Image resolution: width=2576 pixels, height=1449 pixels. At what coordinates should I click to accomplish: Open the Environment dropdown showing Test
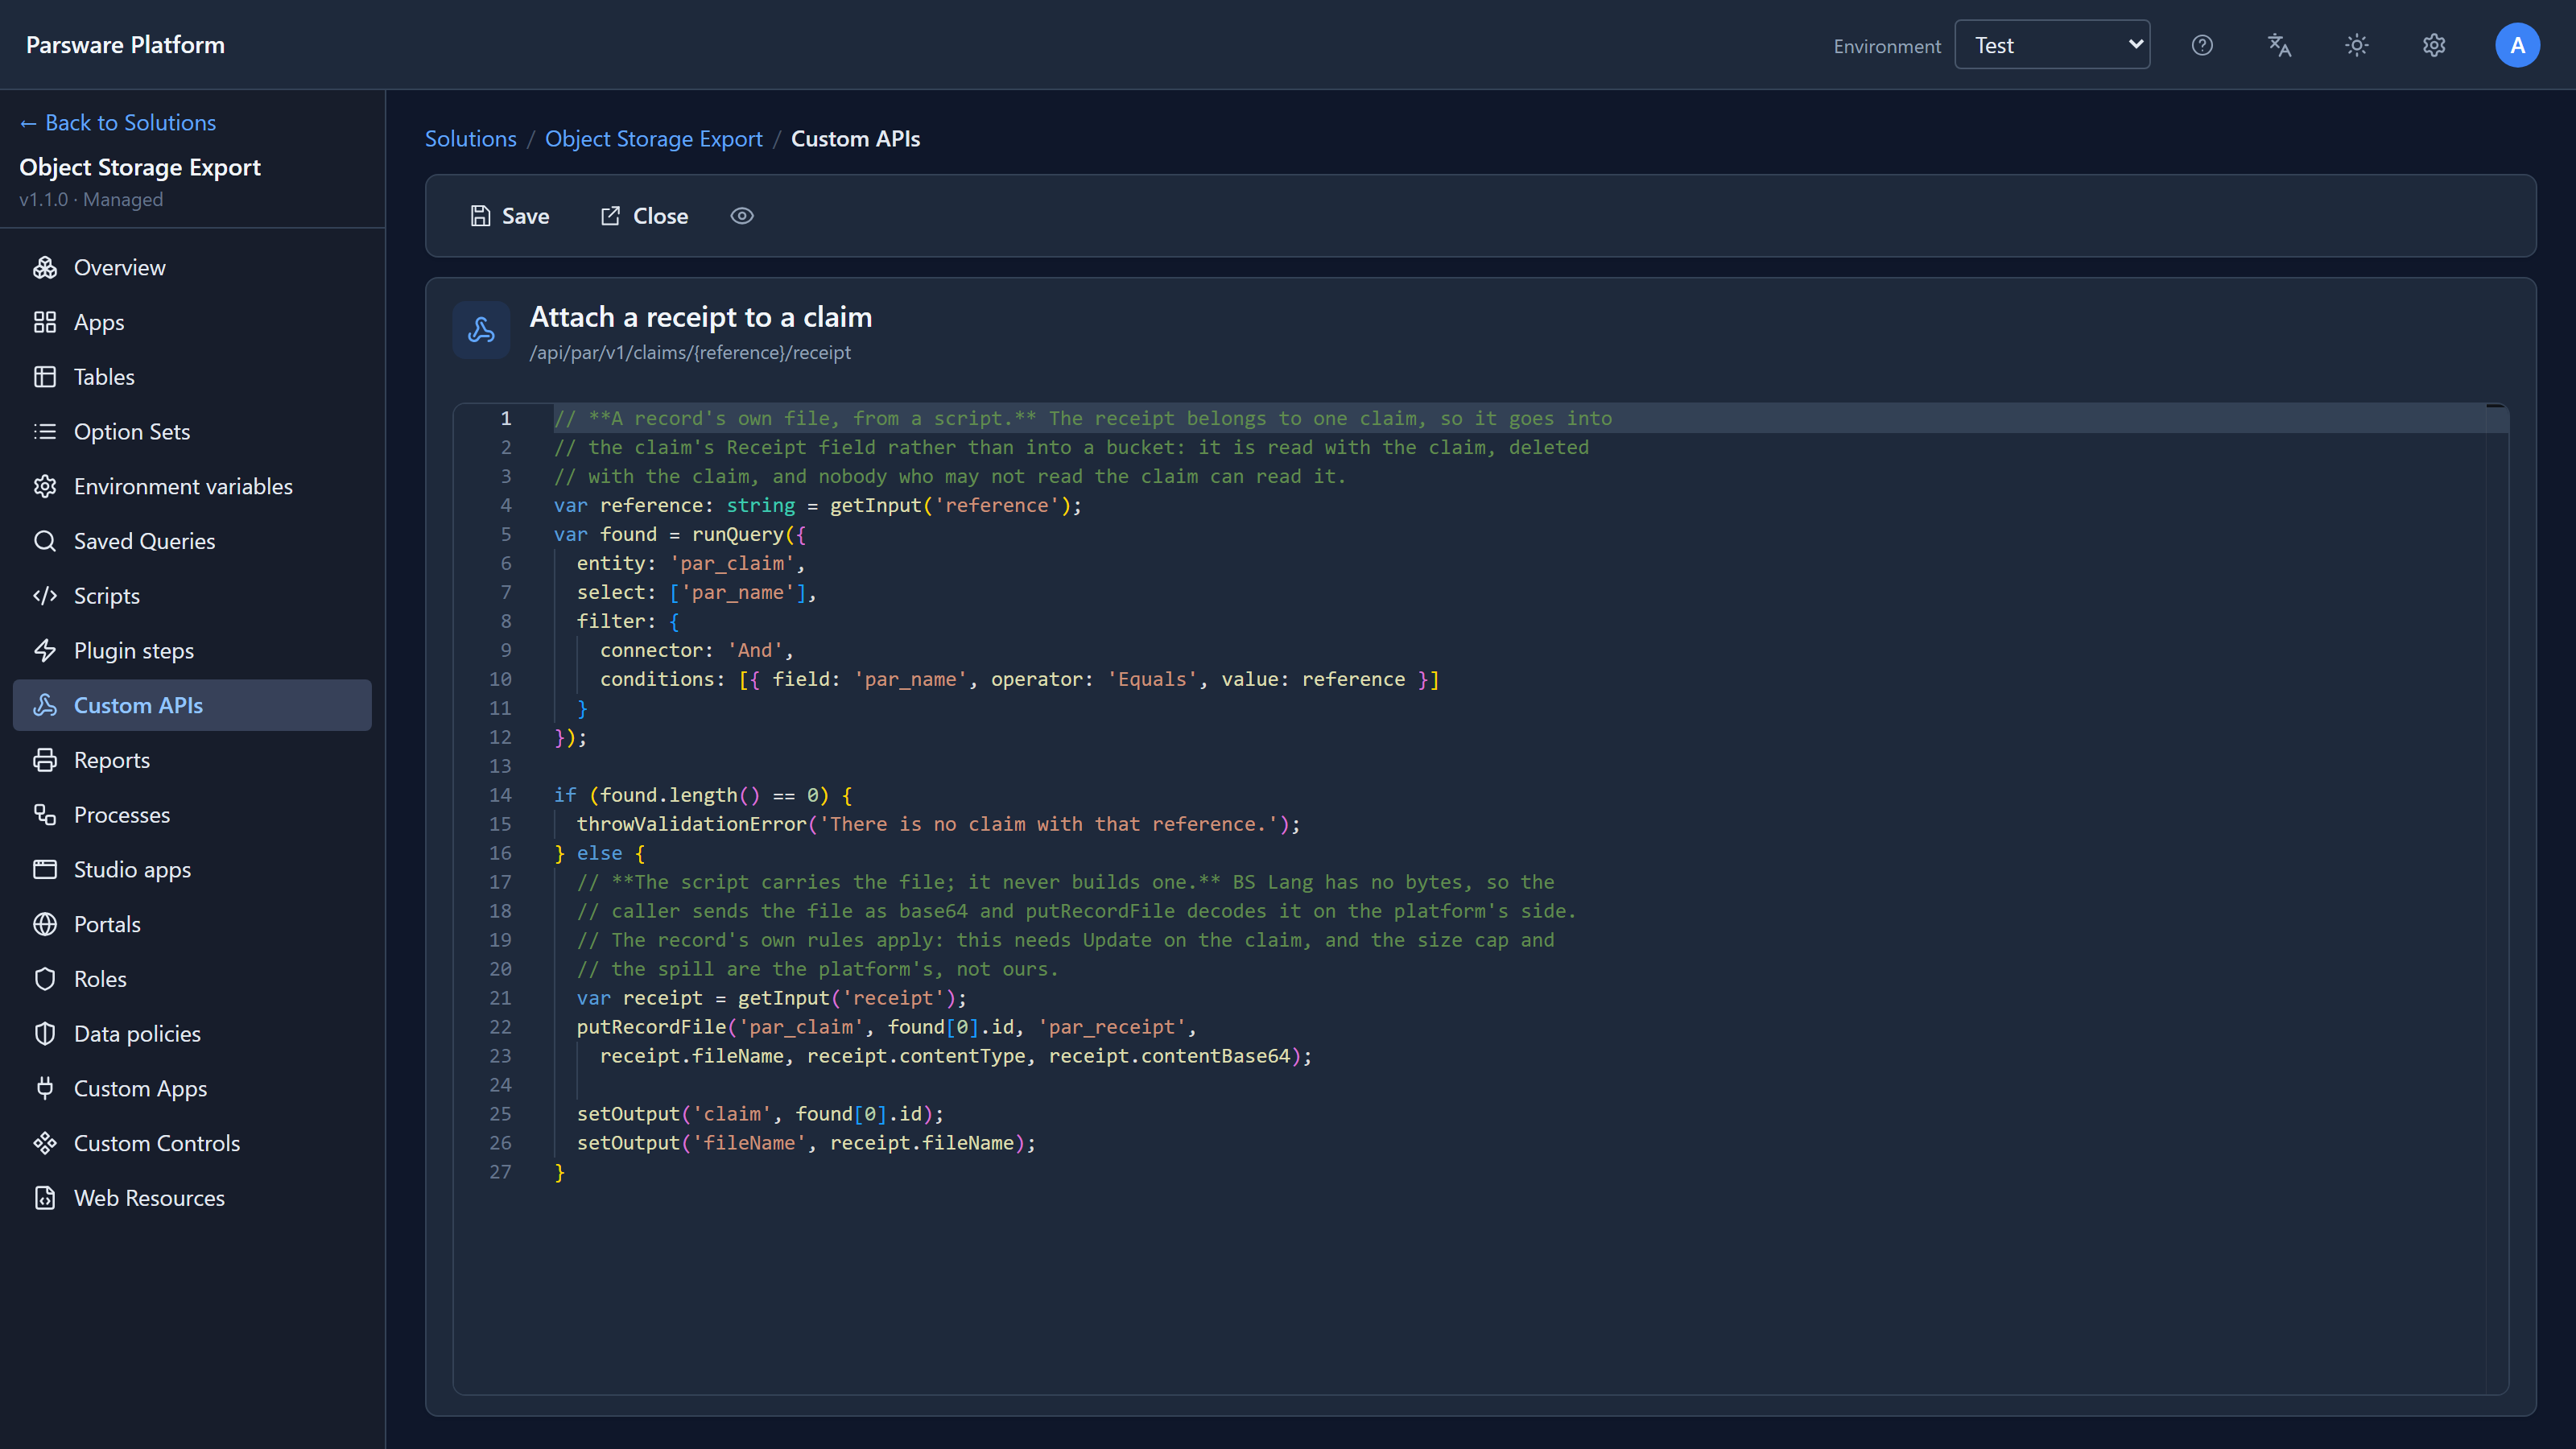coord(2052,45)
